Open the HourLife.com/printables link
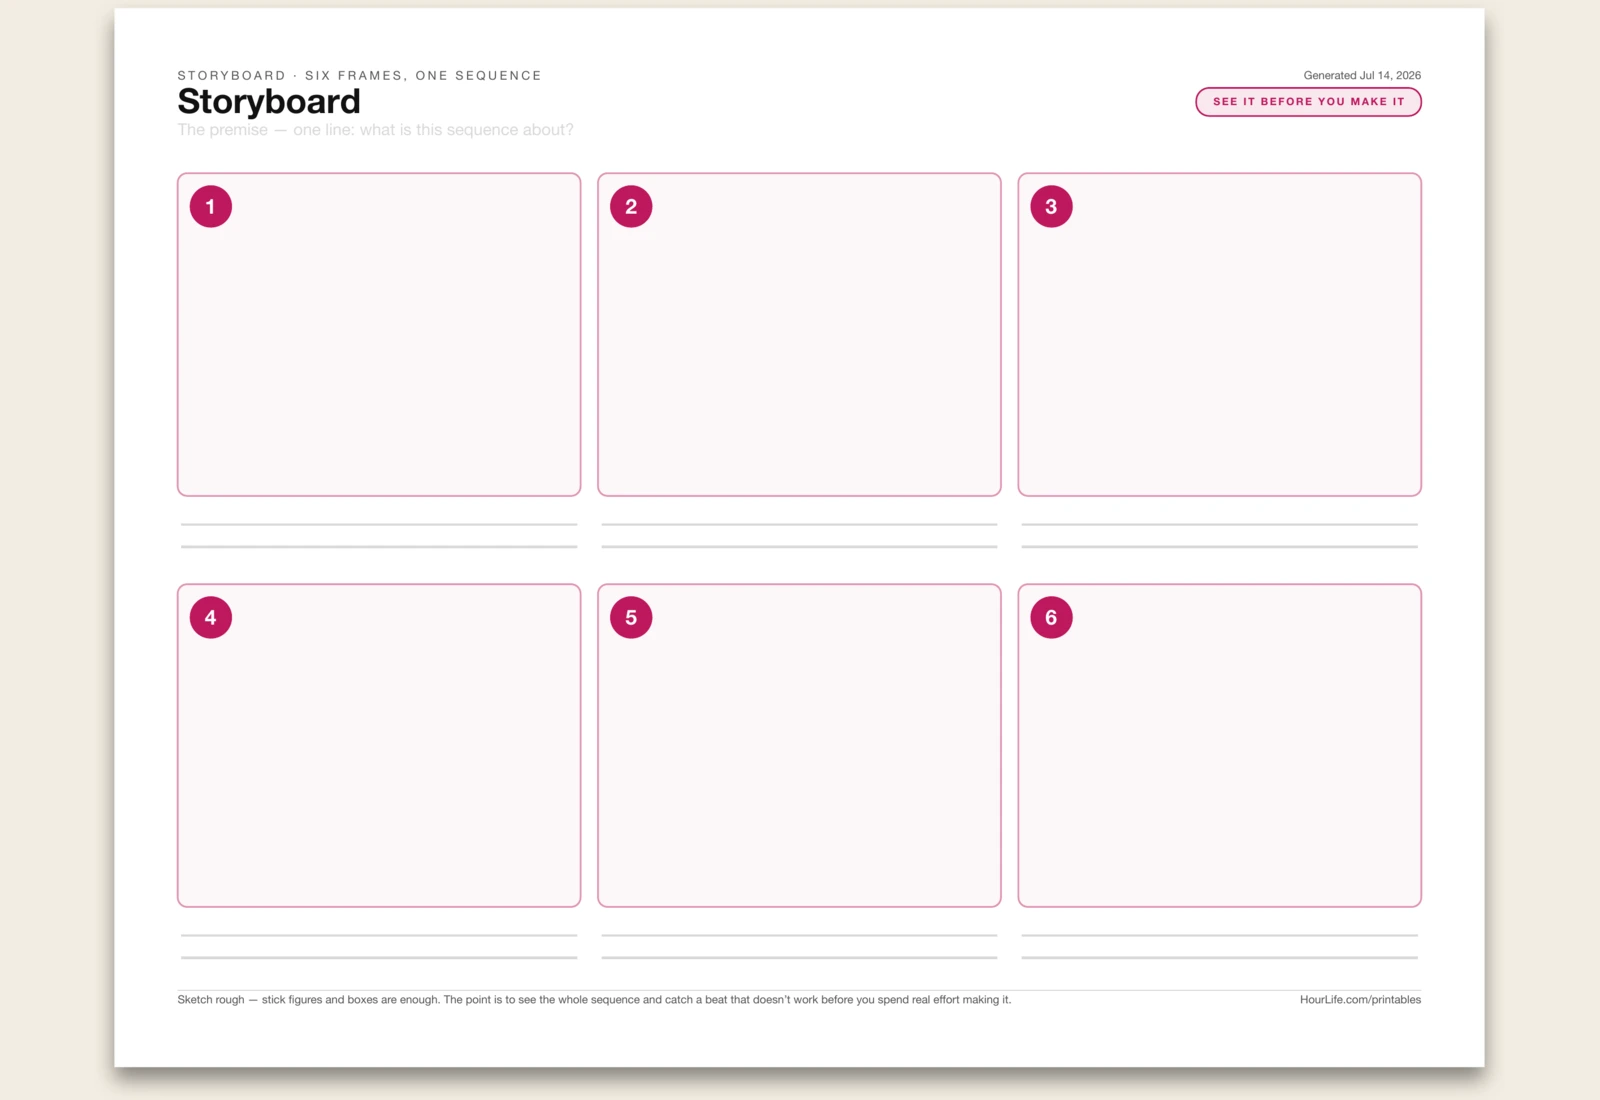 [x=1360, y=999]
